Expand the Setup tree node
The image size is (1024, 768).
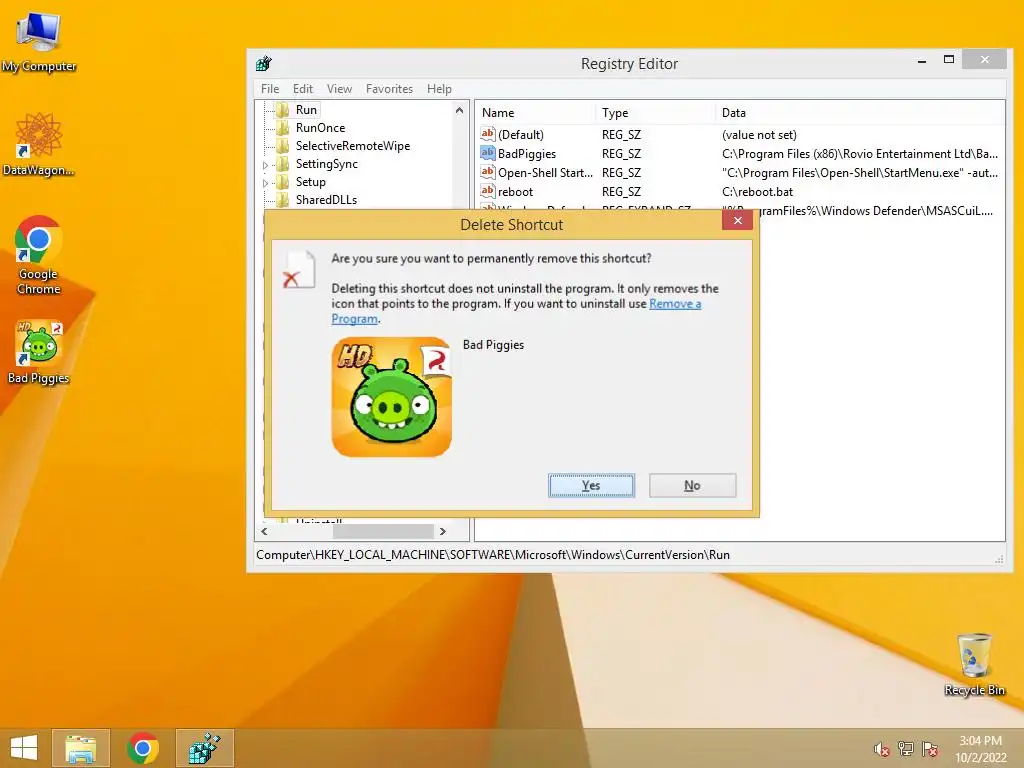(266, 183)
